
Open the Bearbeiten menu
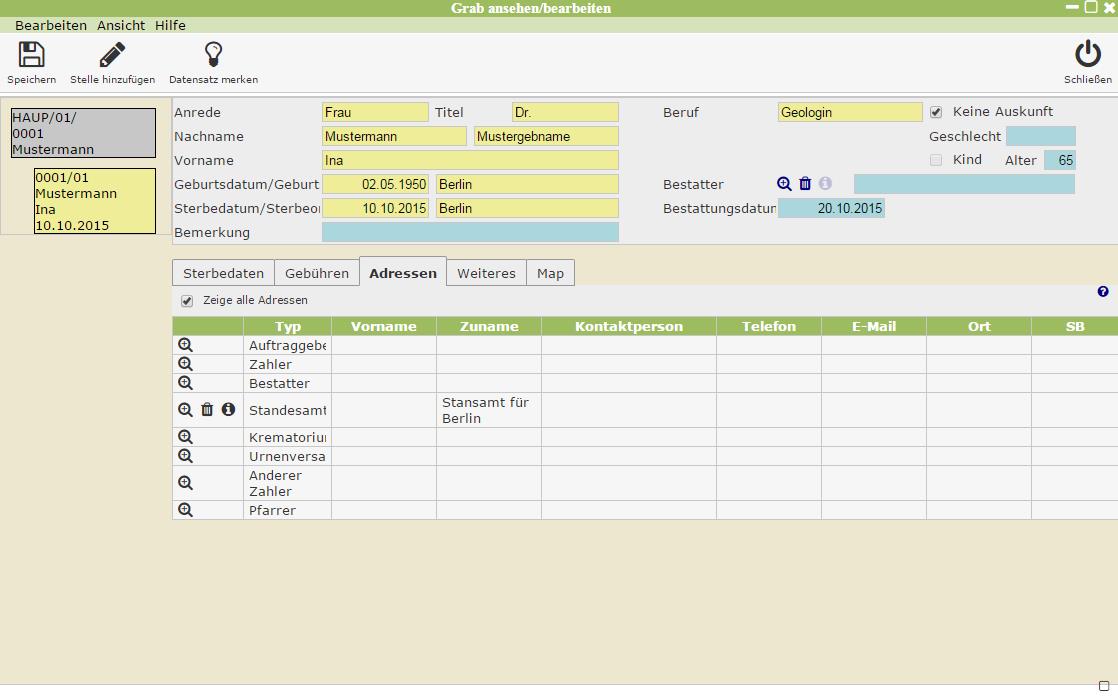pos(51,25)
